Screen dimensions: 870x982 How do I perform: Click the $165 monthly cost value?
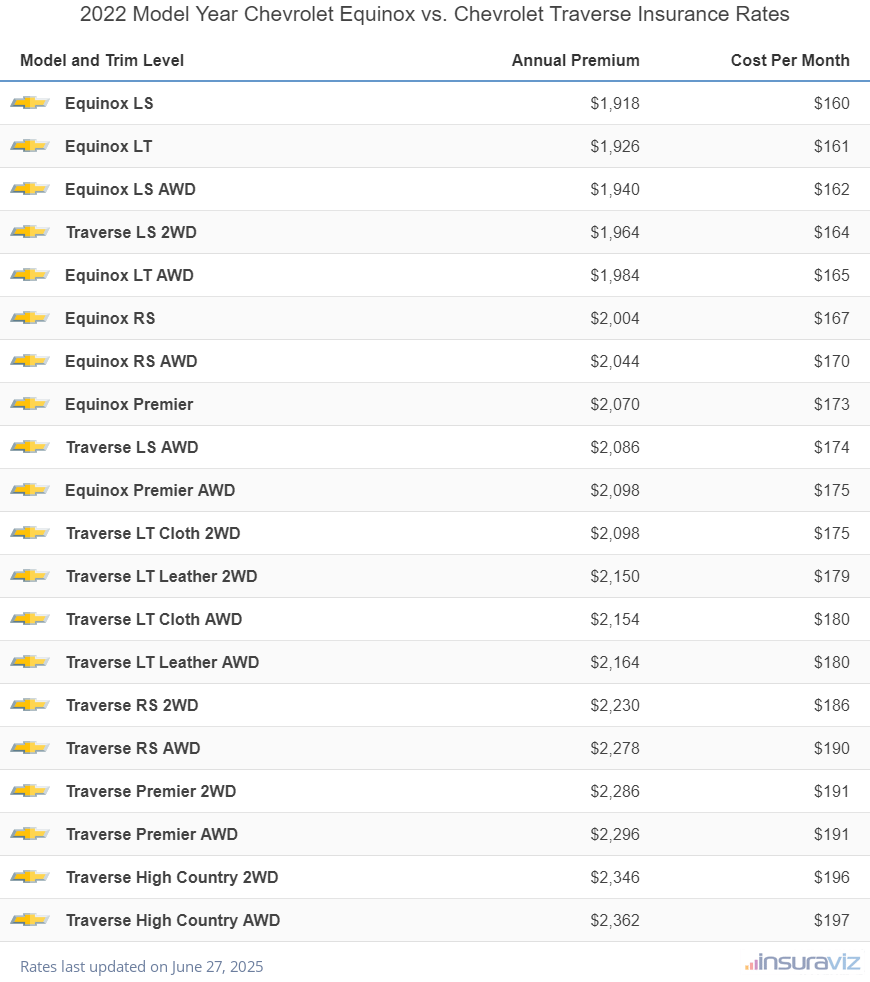832,275
